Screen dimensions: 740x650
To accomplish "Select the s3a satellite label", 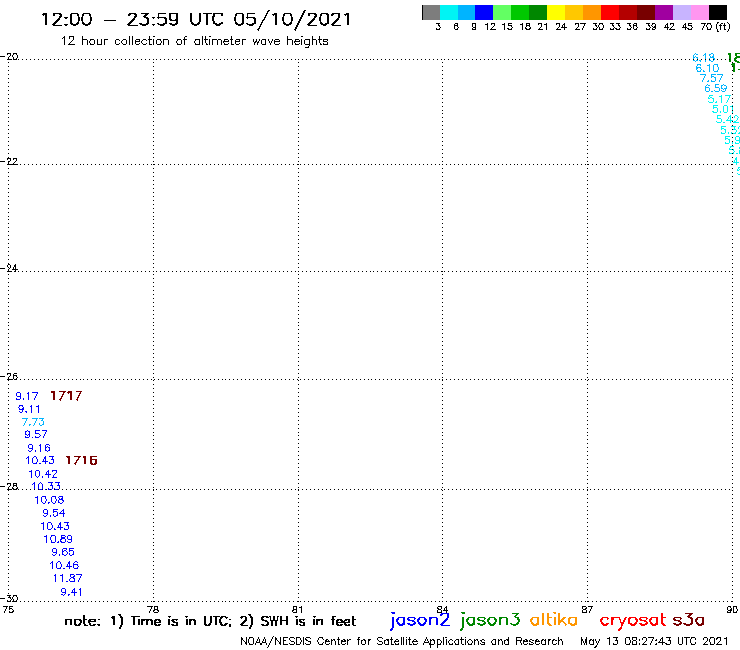I will tap(689, 620).
